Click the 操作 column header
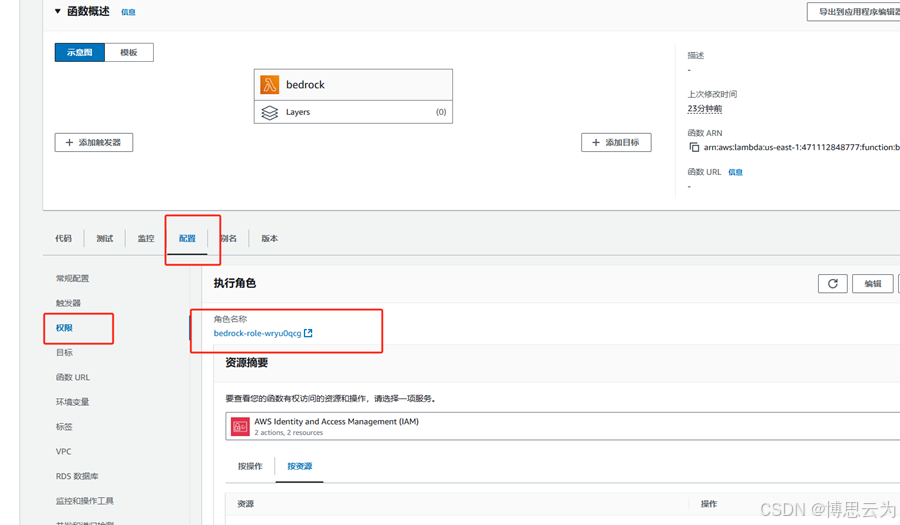This screenshot has width=900, height=525. [709, 504]
